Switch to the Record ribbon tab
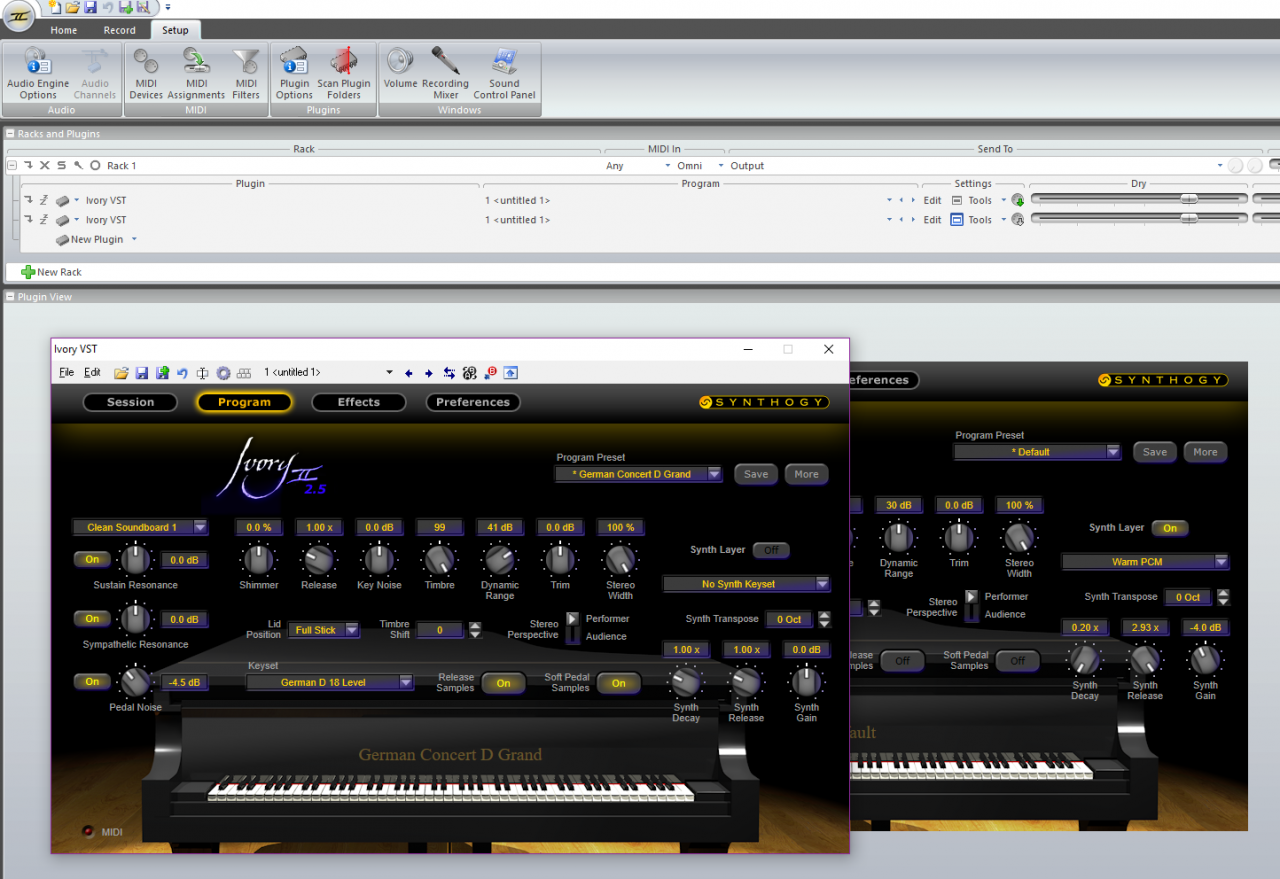Viewport: 1280px width, 879px height. [119, 30]
